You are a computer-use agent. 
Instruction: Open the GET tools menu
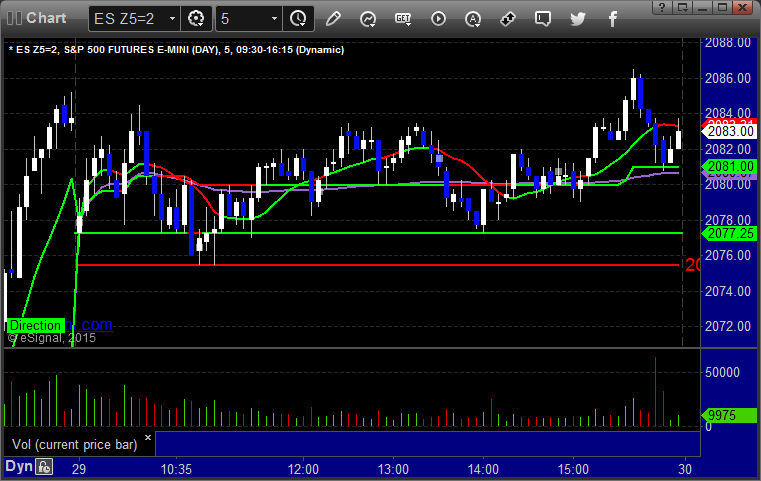pos(403,19)
